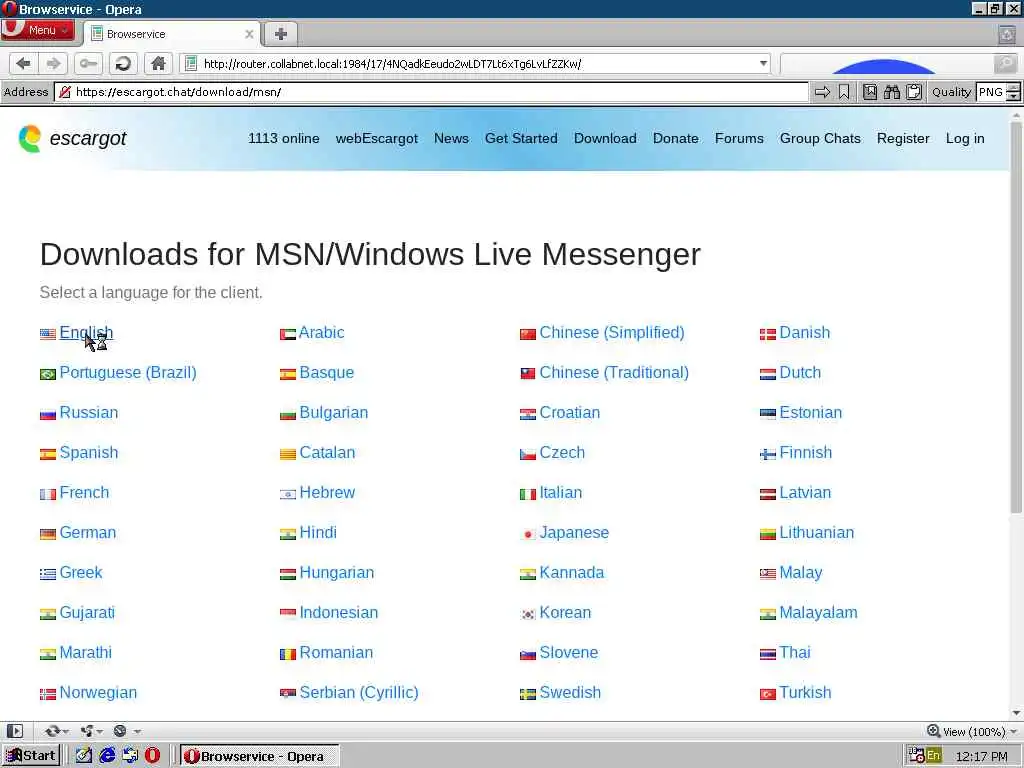Screen dimensions: 1024x768
Task: Open the Wand password key button
Action: point(88,63)
